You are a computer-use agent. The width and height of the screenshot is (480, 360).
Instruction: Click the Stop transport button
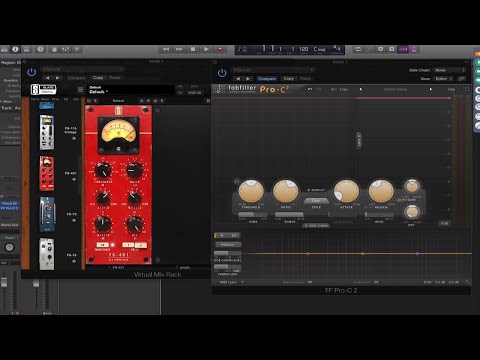(x=193, y=49)
